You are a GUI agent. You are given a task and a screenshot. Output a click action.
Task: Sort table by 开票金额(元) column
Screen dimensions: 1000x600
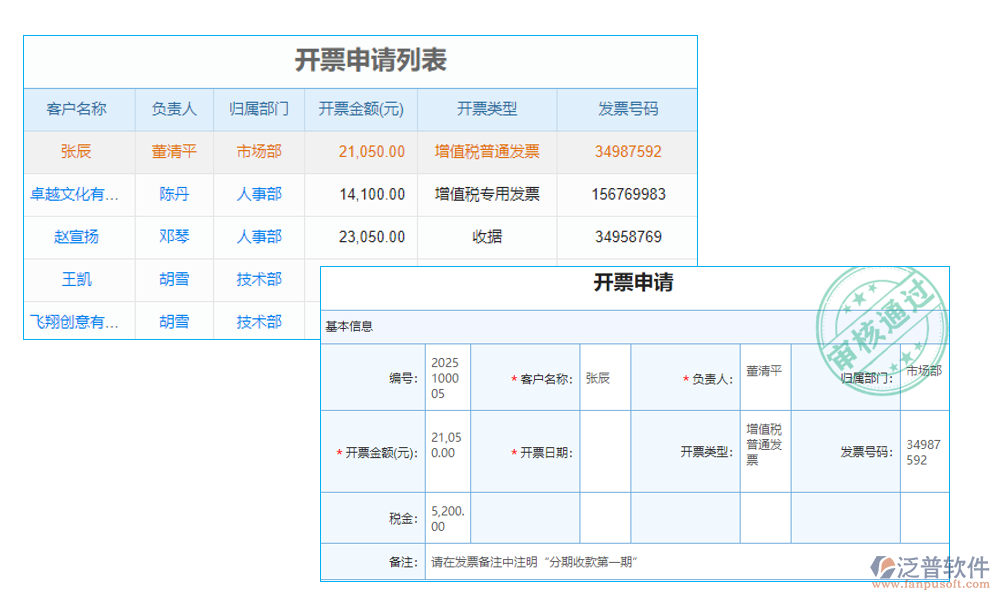coord(360,109)
